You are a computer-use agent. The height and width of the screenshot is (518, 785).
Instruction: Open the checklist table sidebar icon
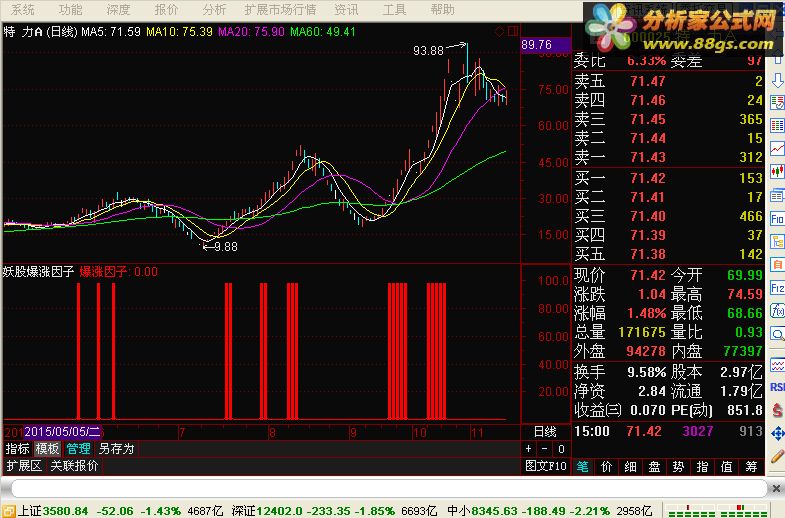pos(777,103)
